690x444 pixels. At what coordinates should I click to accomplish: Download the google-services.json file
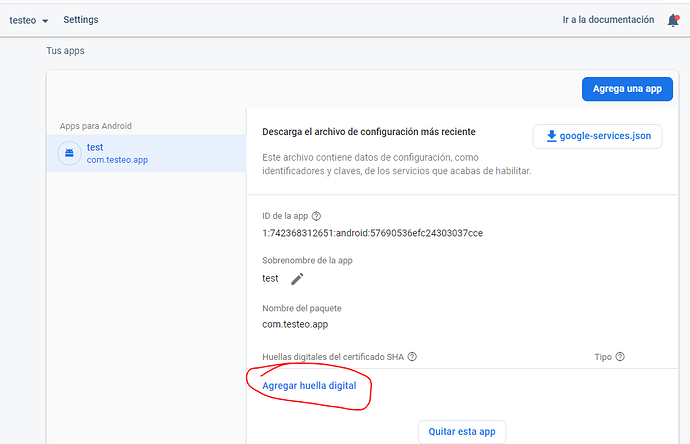[x=597, y=136]
